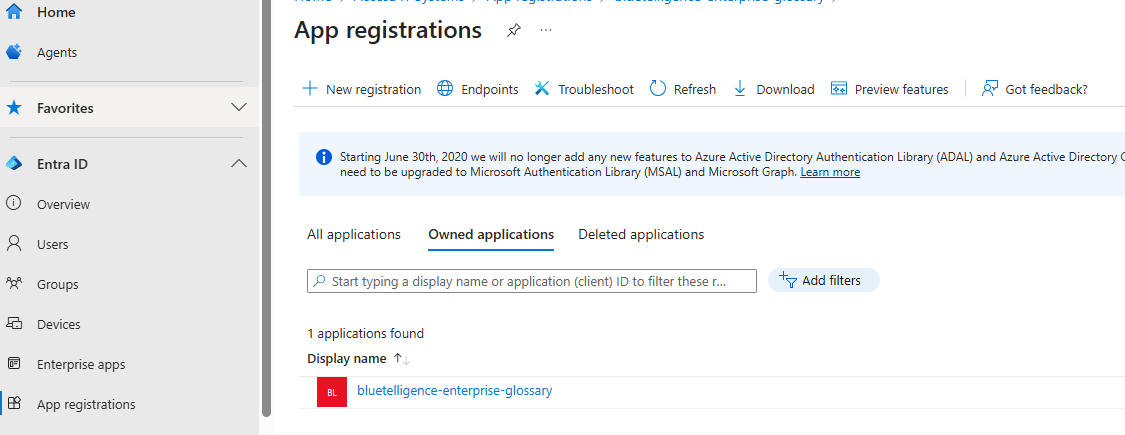Click the Favorites star icon

(14, 108)
